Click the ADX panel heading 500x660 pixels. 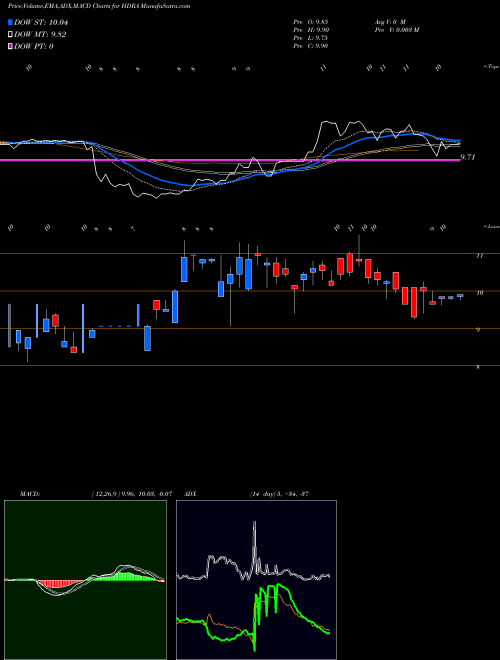pos(190,494)
